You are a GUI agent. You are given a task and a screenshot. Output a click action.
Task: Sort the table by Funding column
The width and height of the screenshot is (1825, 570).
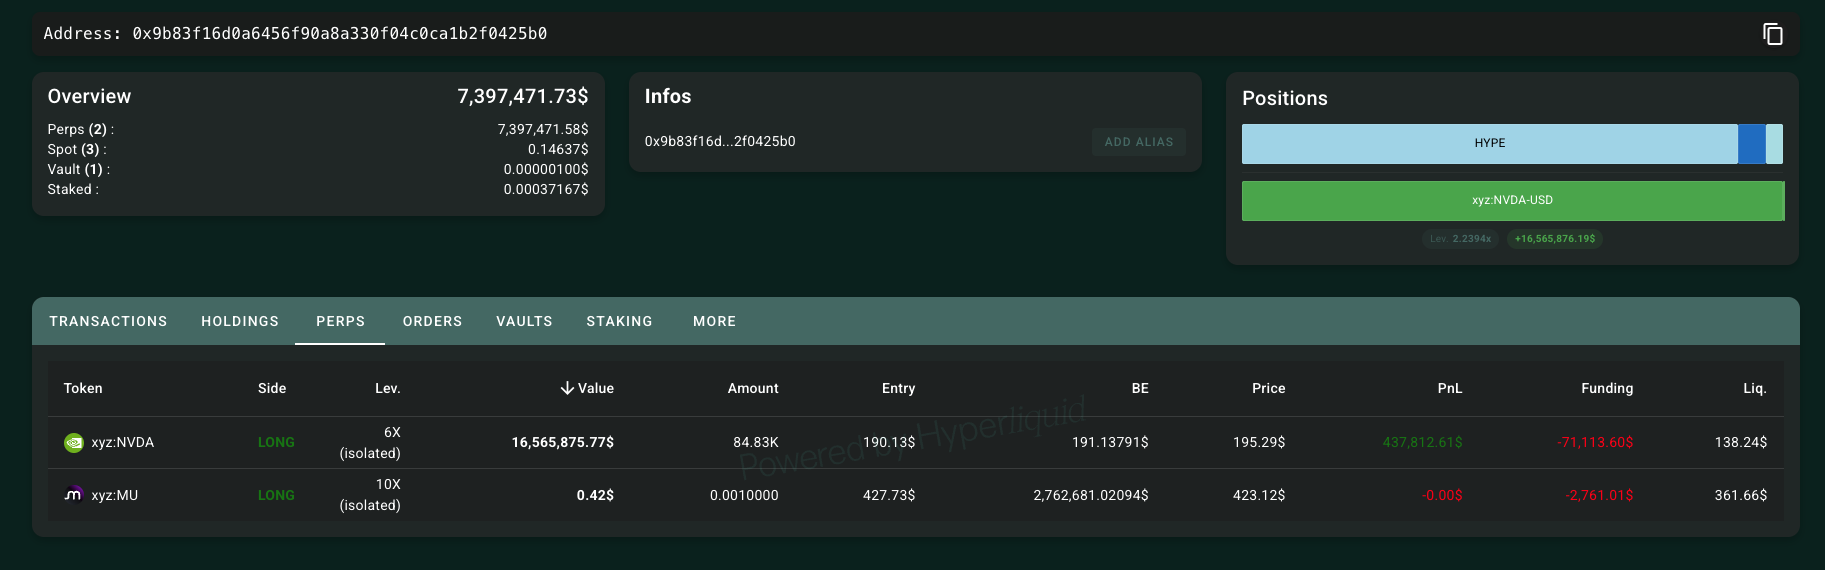[x=1606, y=388]
